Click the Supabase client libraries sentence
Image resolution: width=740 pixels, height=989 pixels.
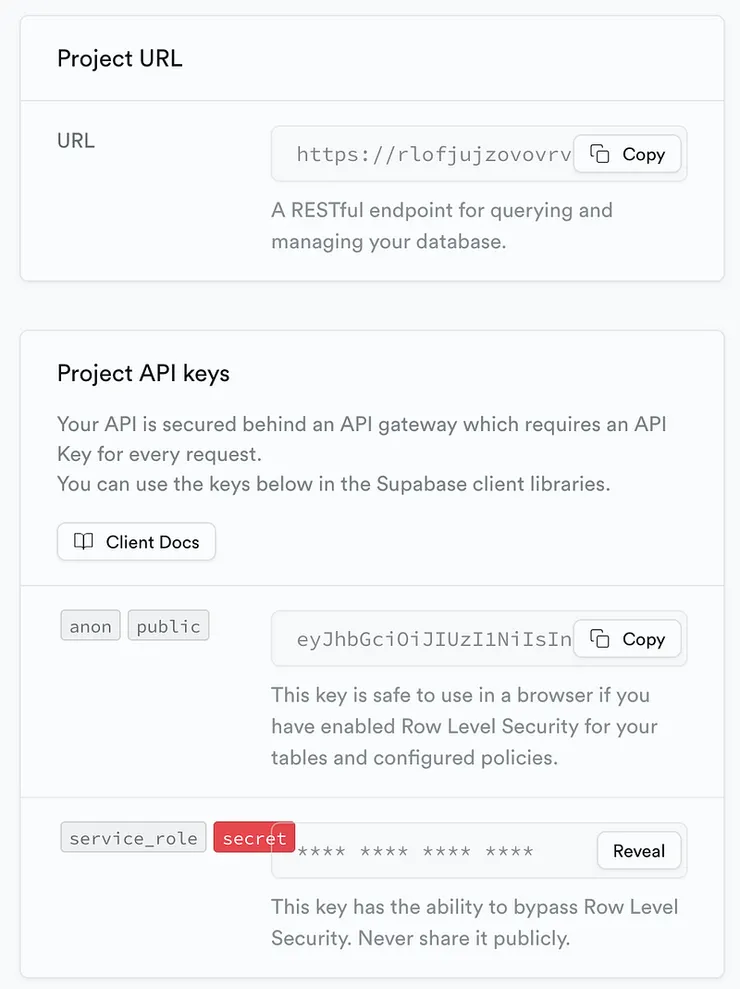tap(333, 484)
